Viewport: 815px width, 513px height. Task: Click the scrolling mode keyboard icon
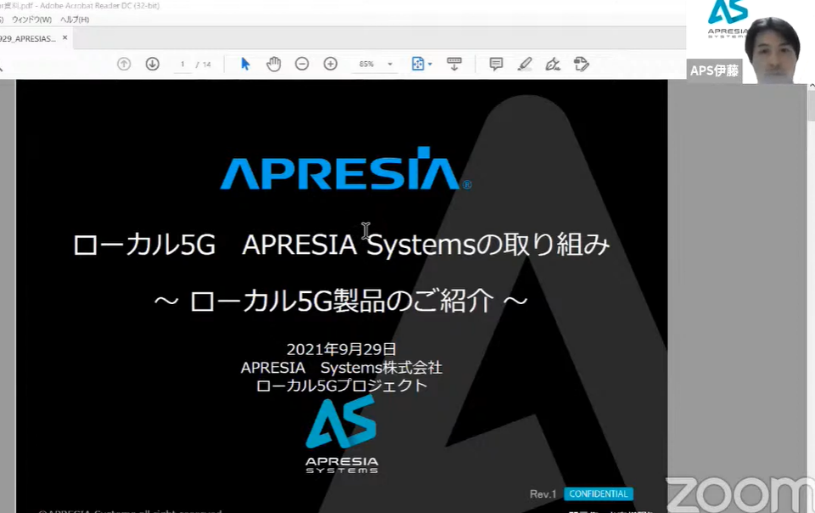click(454, 64)
